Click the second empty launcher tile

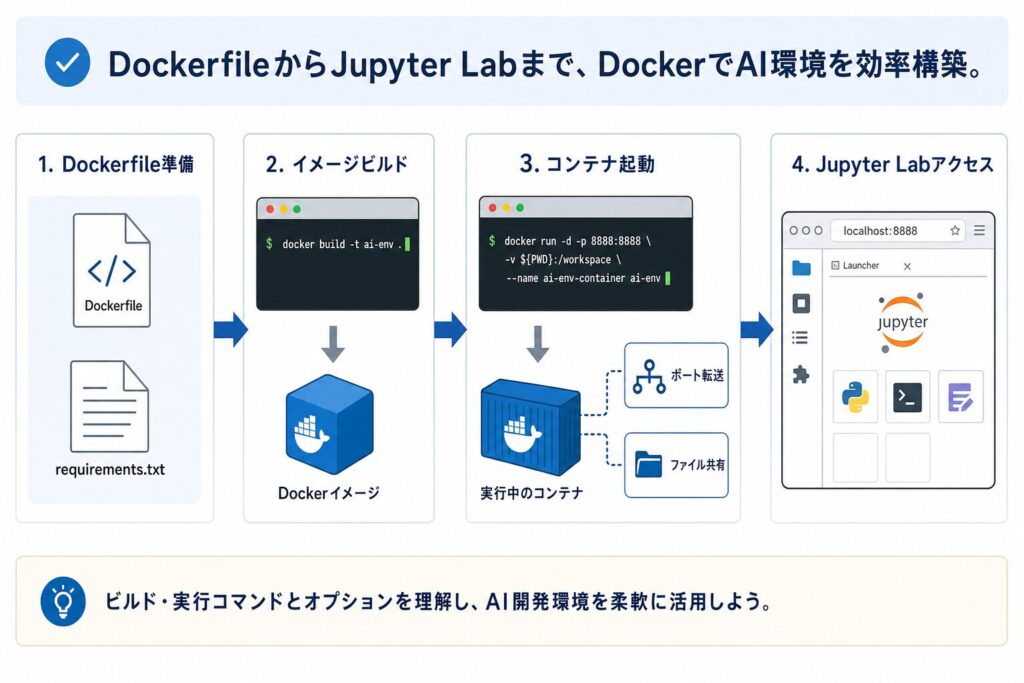click(x=908, y=457)
